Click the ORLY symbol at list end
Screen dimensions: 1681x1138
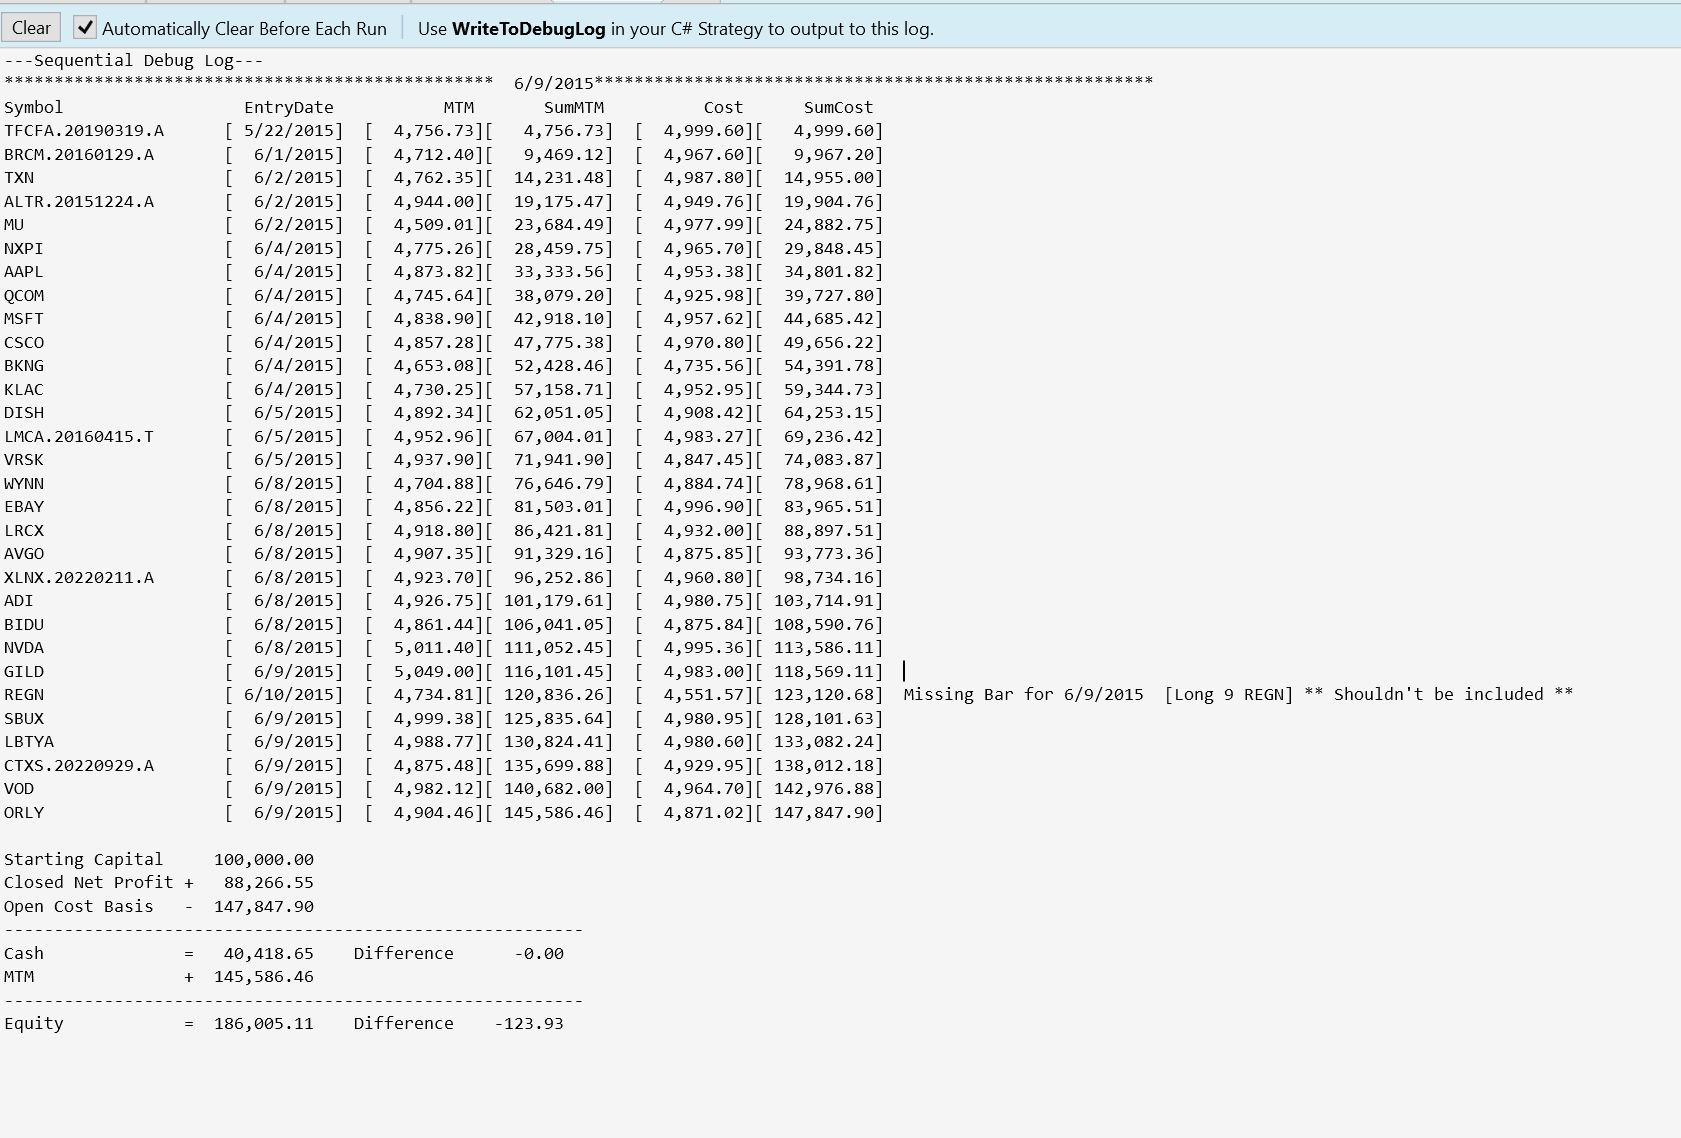pos(24,813)
